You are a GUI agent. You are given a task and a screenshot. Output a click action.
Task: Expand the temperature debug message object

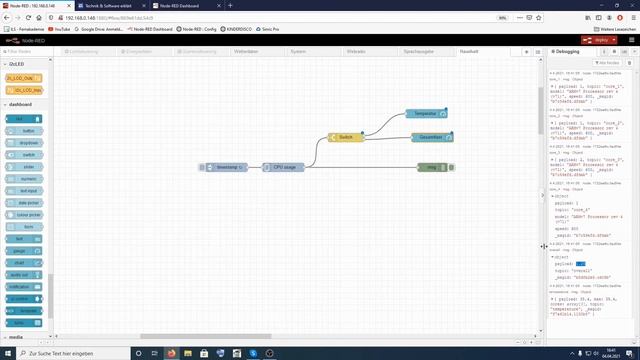tap(552, 299)
